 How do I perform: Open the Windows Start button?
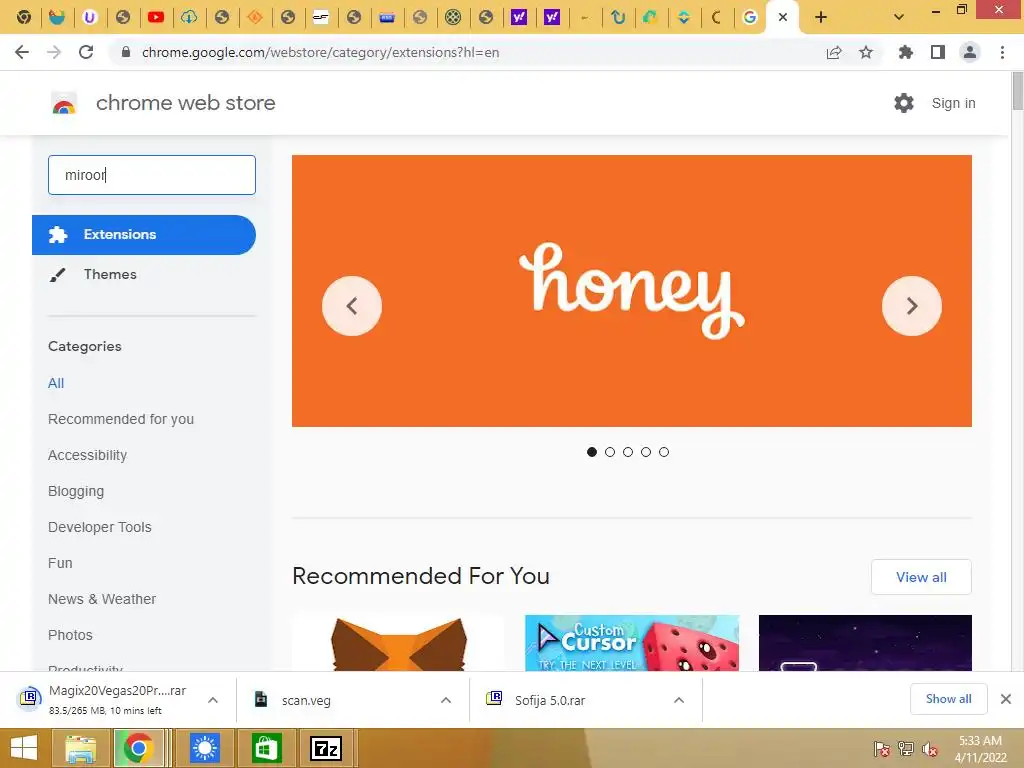[24, 748]
